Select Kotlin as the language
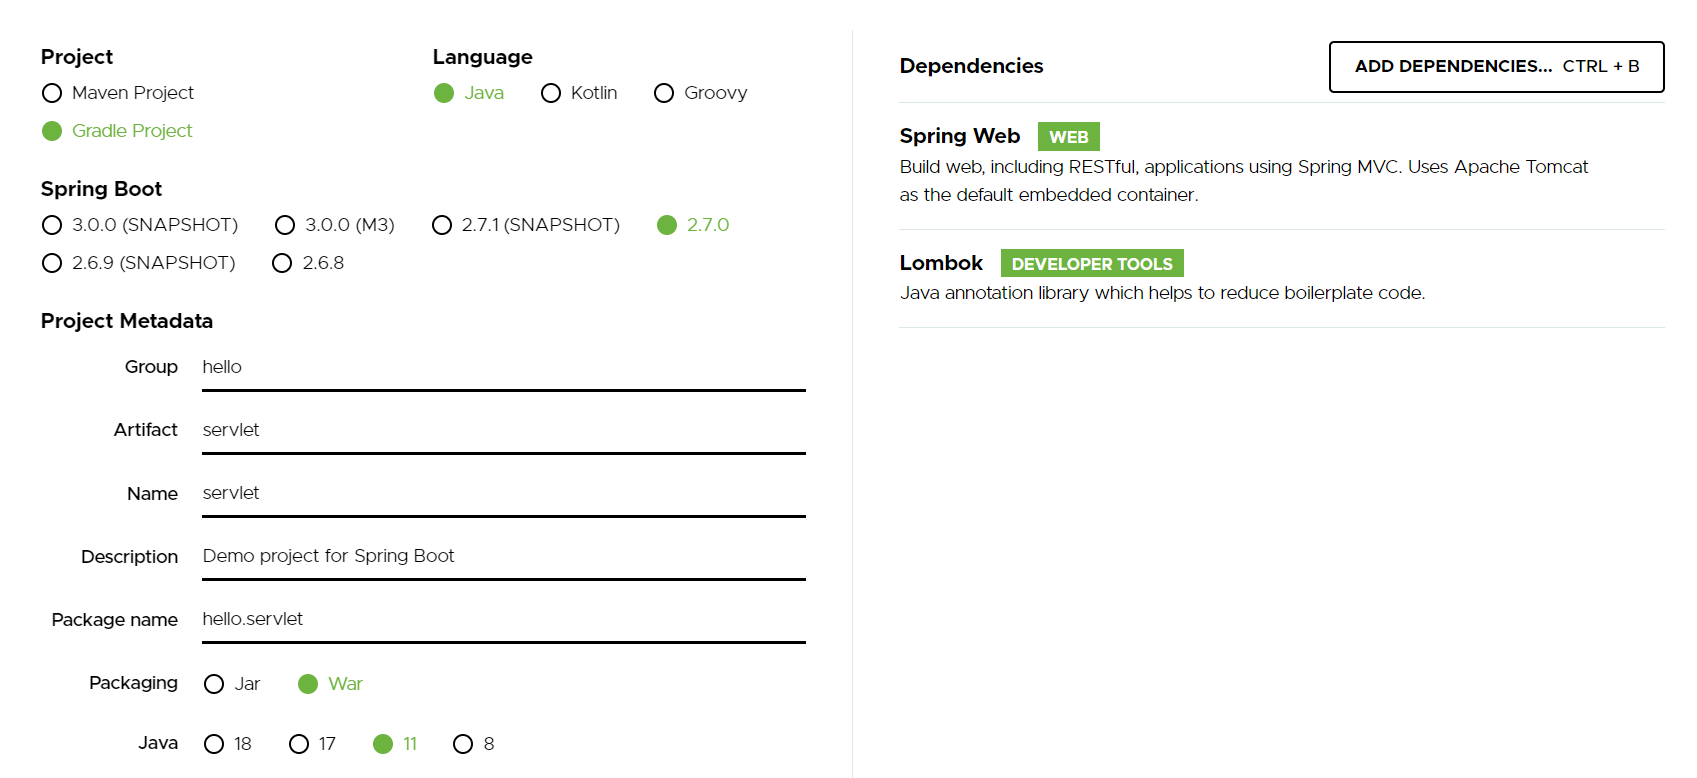 click(x=579, y=93)
